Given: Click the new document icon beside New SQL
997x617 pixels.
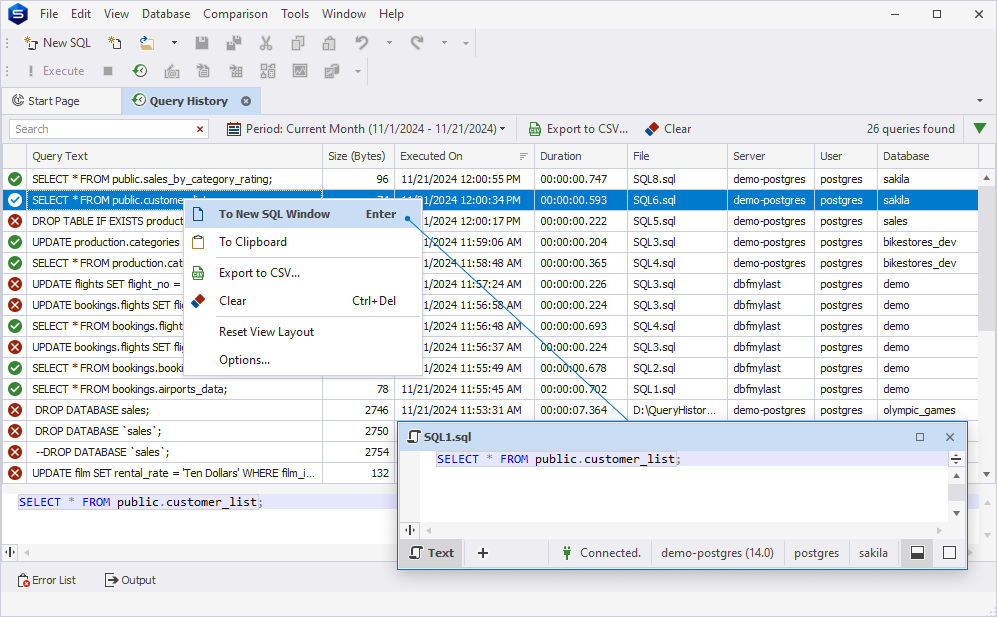Looking at the screenshot, I should point(114,43).
